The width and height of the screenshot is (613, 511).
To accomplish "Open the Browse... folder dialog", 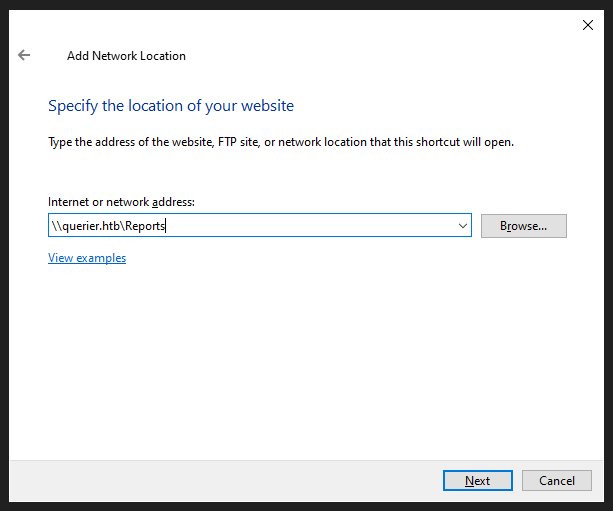I will point(523,226).
